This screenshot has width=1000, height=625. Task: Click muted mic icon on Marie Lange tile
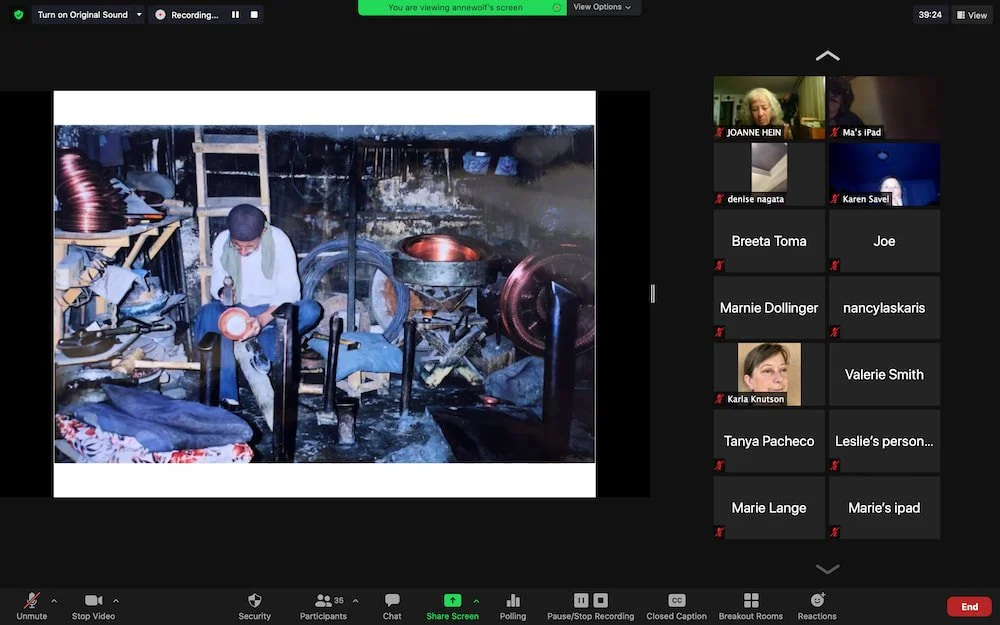pyautogui.click(x=719, y=532)
